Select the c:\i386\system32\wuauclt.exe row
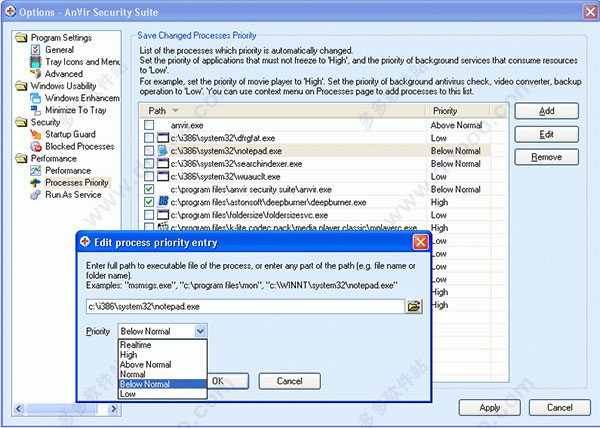Image resolution: width=600 pixels, height=428 pixels. click(314, 176)
